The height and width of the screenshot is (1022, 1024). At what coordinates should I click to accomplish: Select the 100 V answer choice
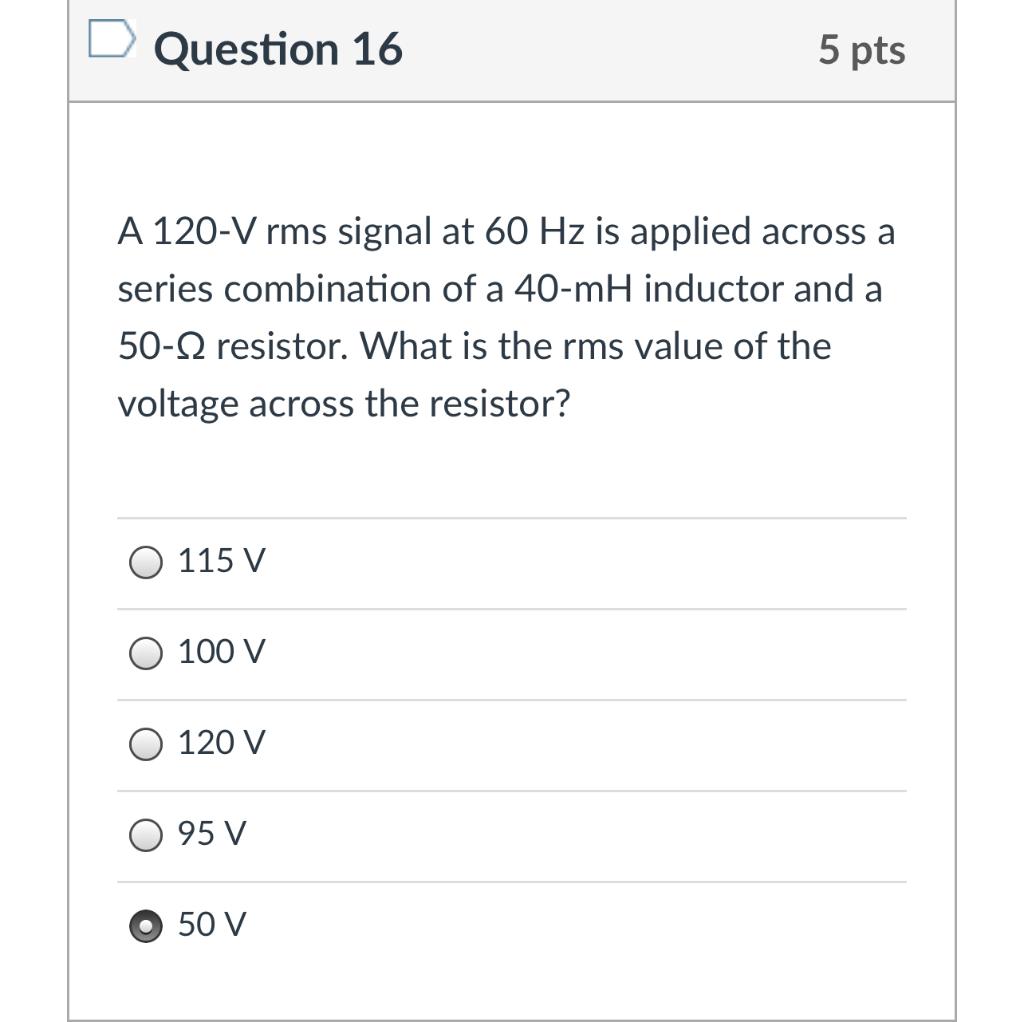146,653
